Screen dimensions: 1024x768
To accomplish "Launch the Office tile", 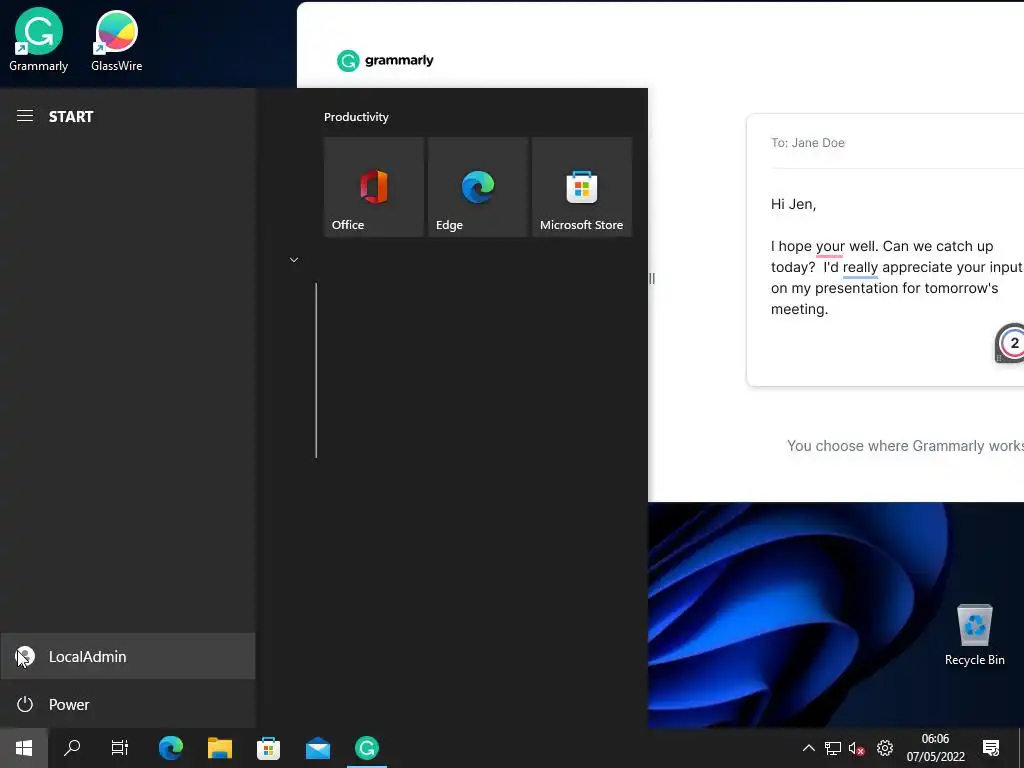I will point(374,187).
